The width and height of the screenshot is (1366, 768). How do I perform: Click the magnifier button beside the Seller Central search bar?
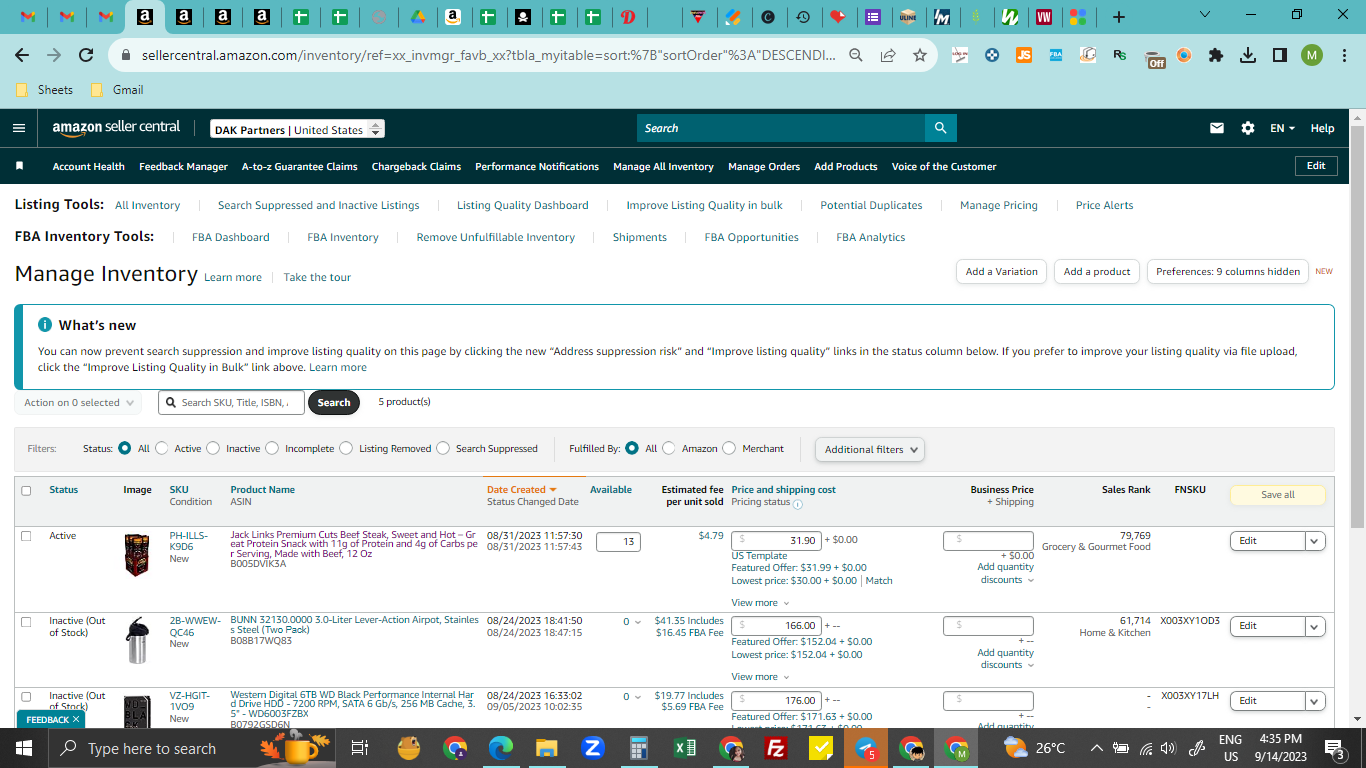point(940,128)
